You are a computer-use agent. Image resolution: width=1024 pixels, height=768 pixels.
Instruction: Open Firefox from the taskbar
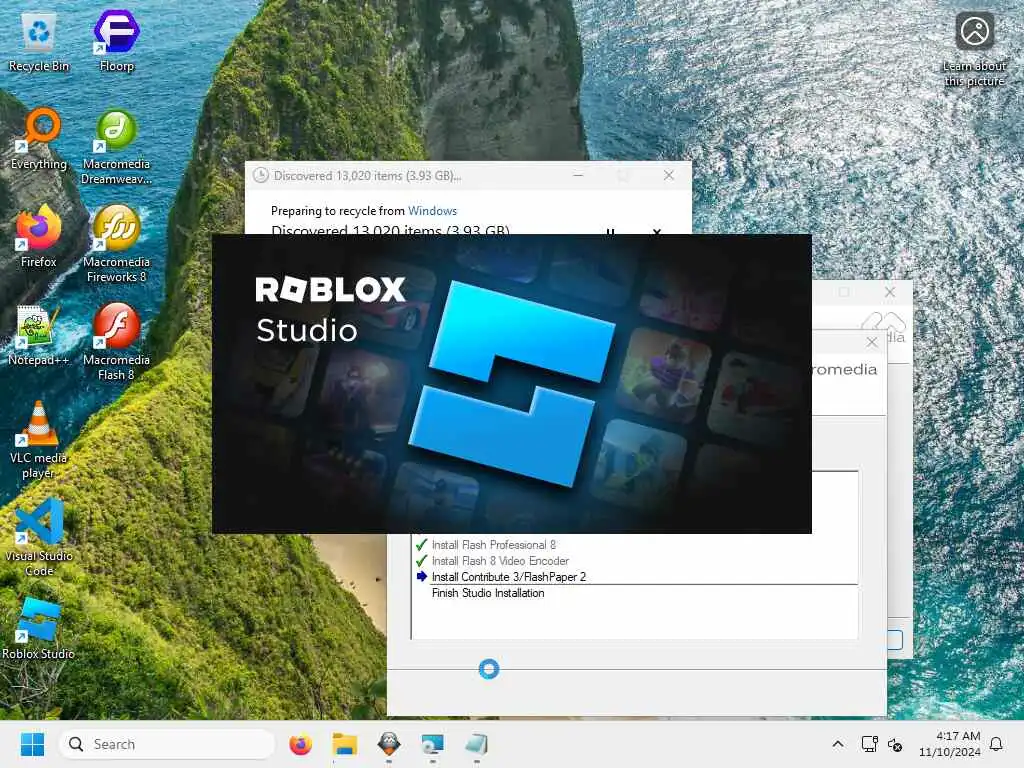(x=300, y=744)
